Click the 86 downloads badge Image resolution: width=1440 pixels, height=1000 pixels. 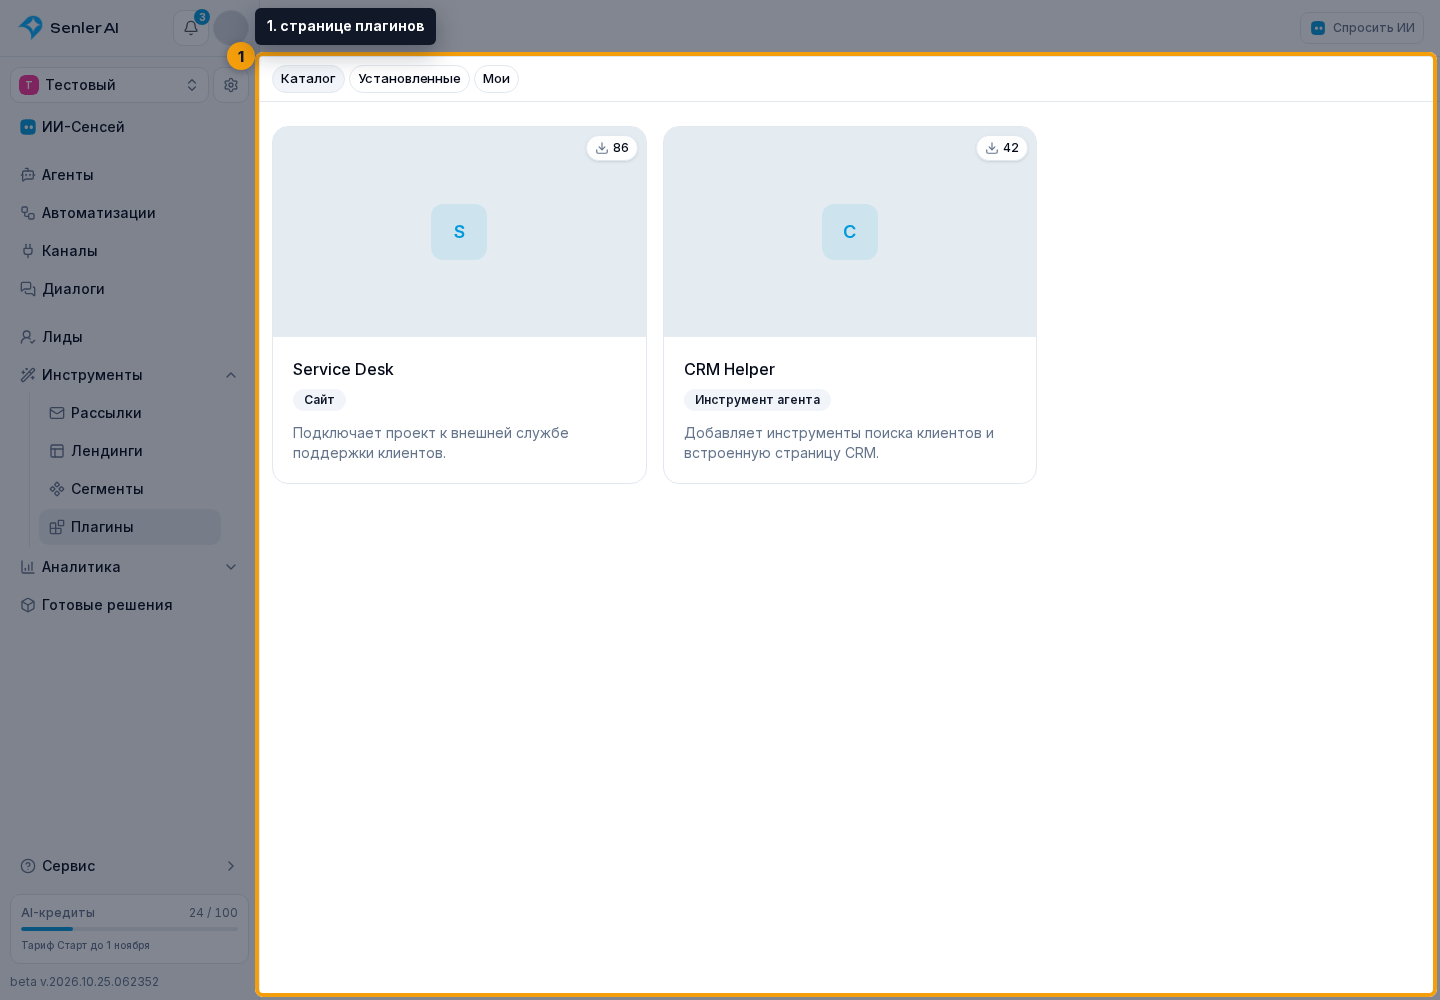click(x=612, y=148)
